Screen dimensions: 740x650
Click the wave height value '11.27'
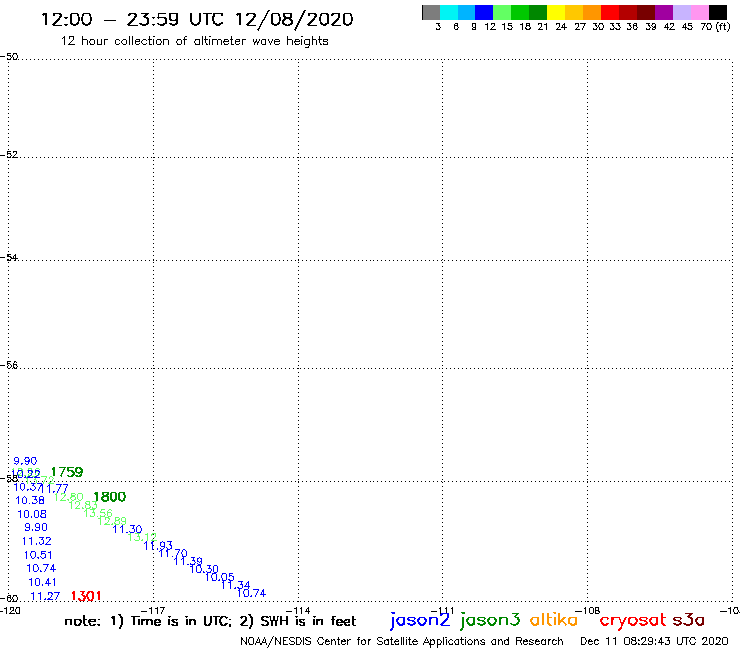(45, 596)
